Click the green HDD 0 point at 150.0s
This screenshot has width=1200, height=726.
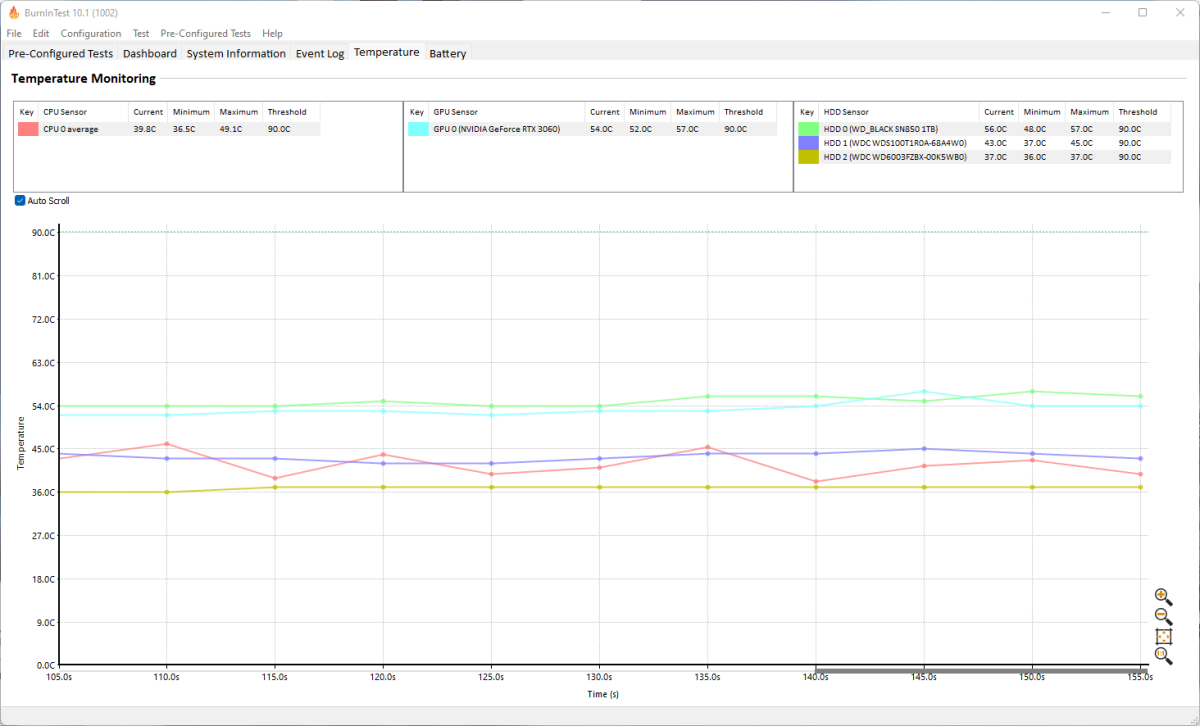tap(1032, 392)
